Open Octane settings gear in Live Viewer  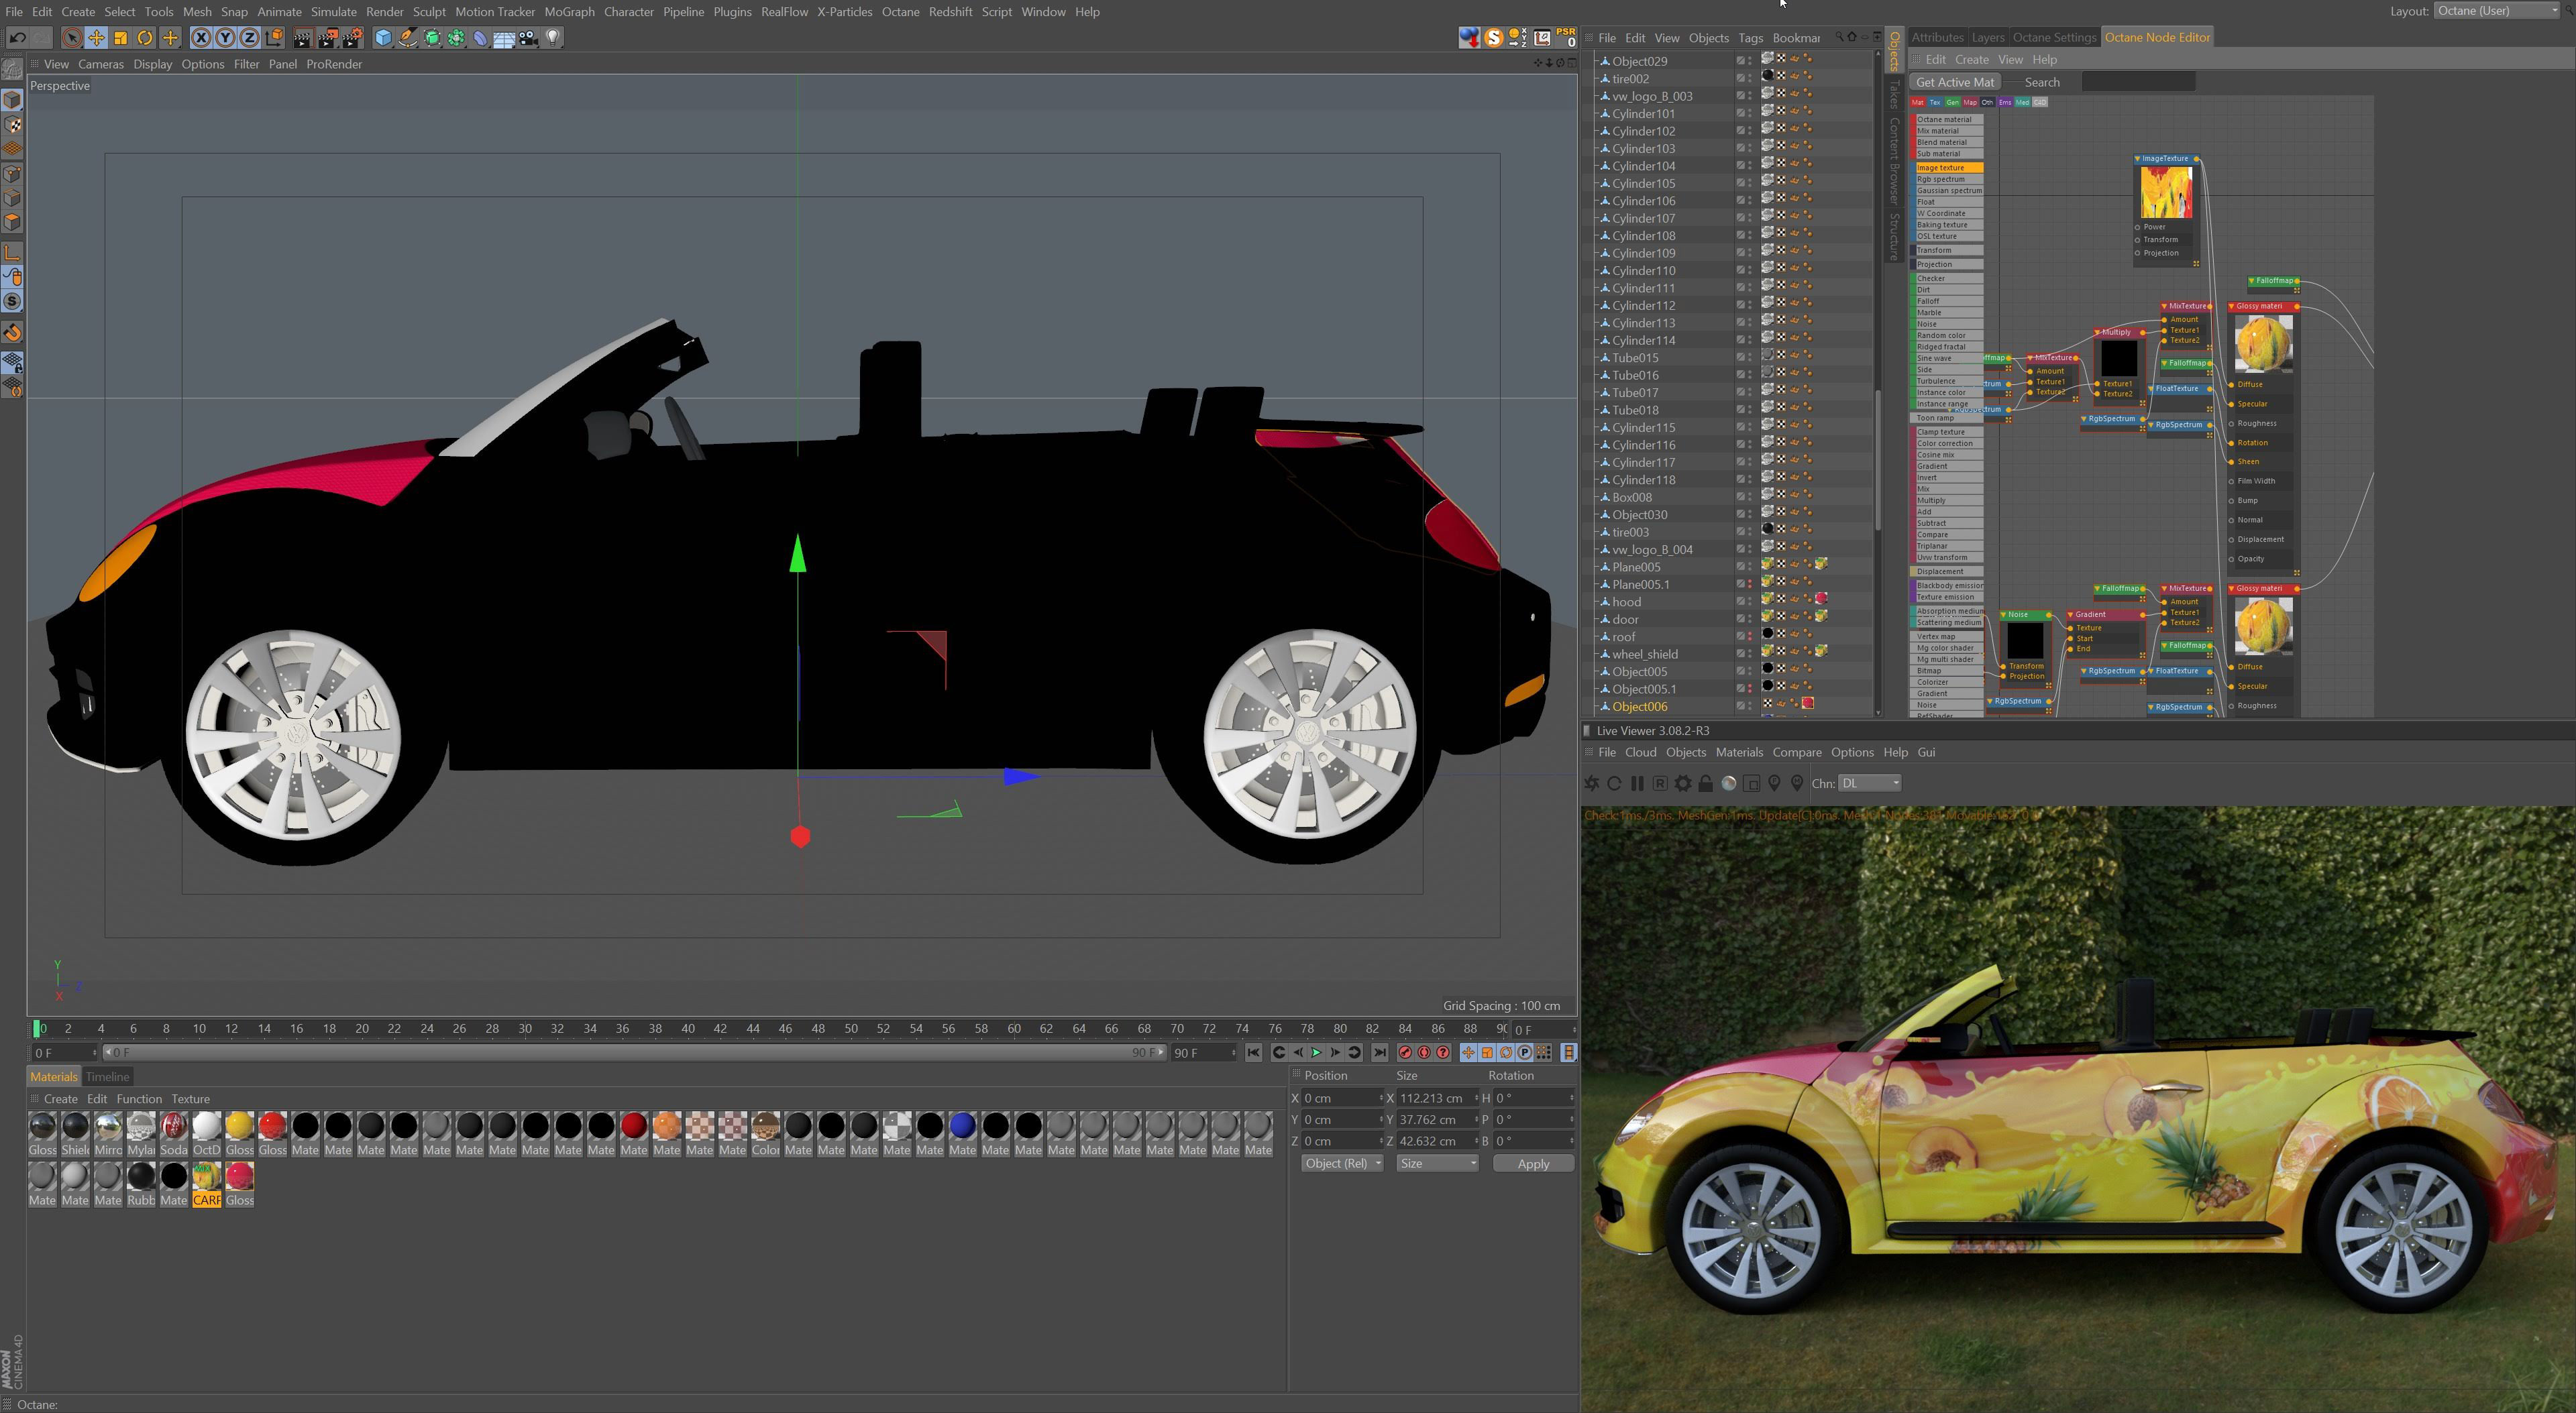click(1683, 784)
